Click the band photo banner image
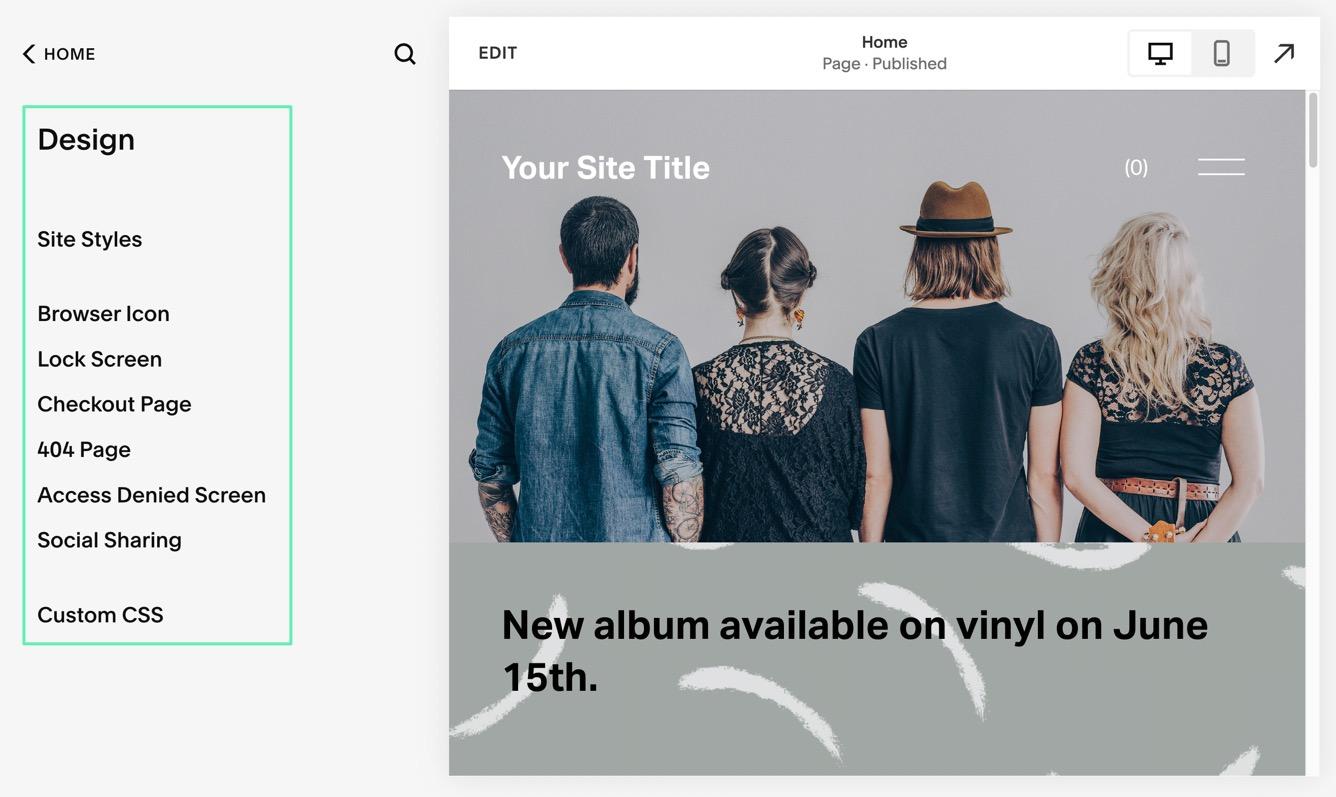The width and height of the screenshot is (1336, 797). (x=876, y=380)
